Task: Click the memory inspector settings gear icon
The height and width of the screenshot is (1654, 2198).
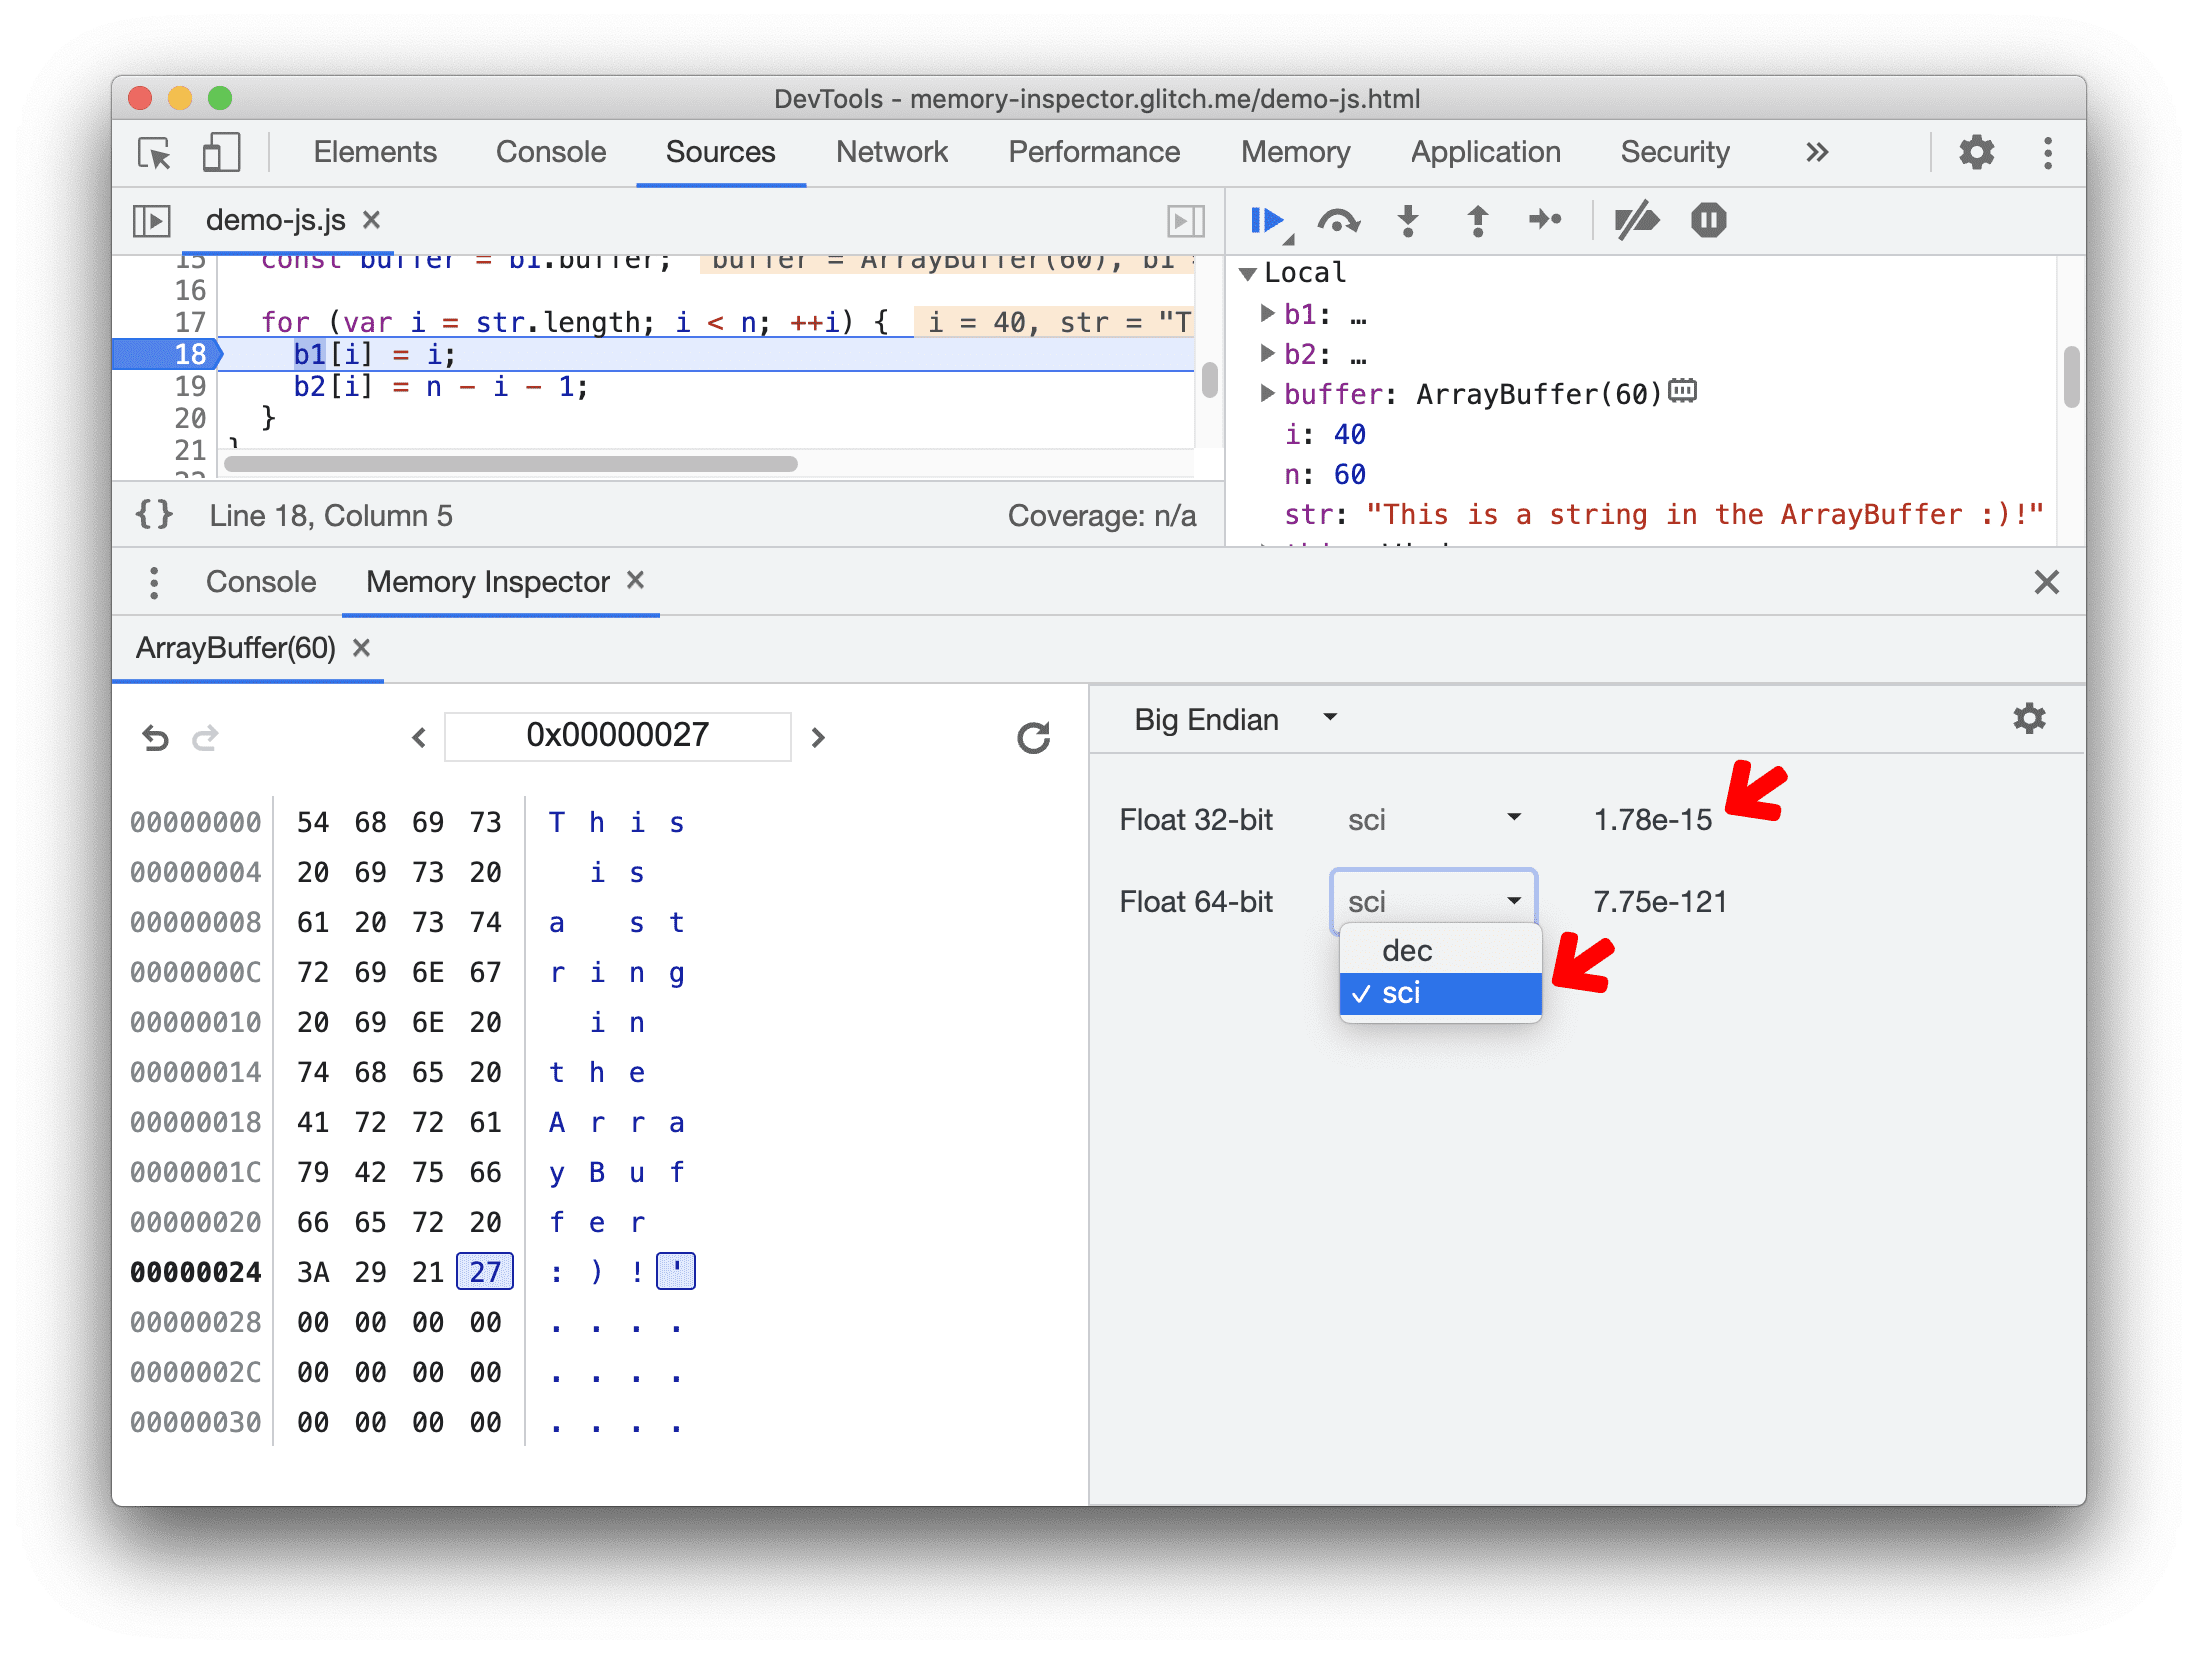Action: point(2028,721)
